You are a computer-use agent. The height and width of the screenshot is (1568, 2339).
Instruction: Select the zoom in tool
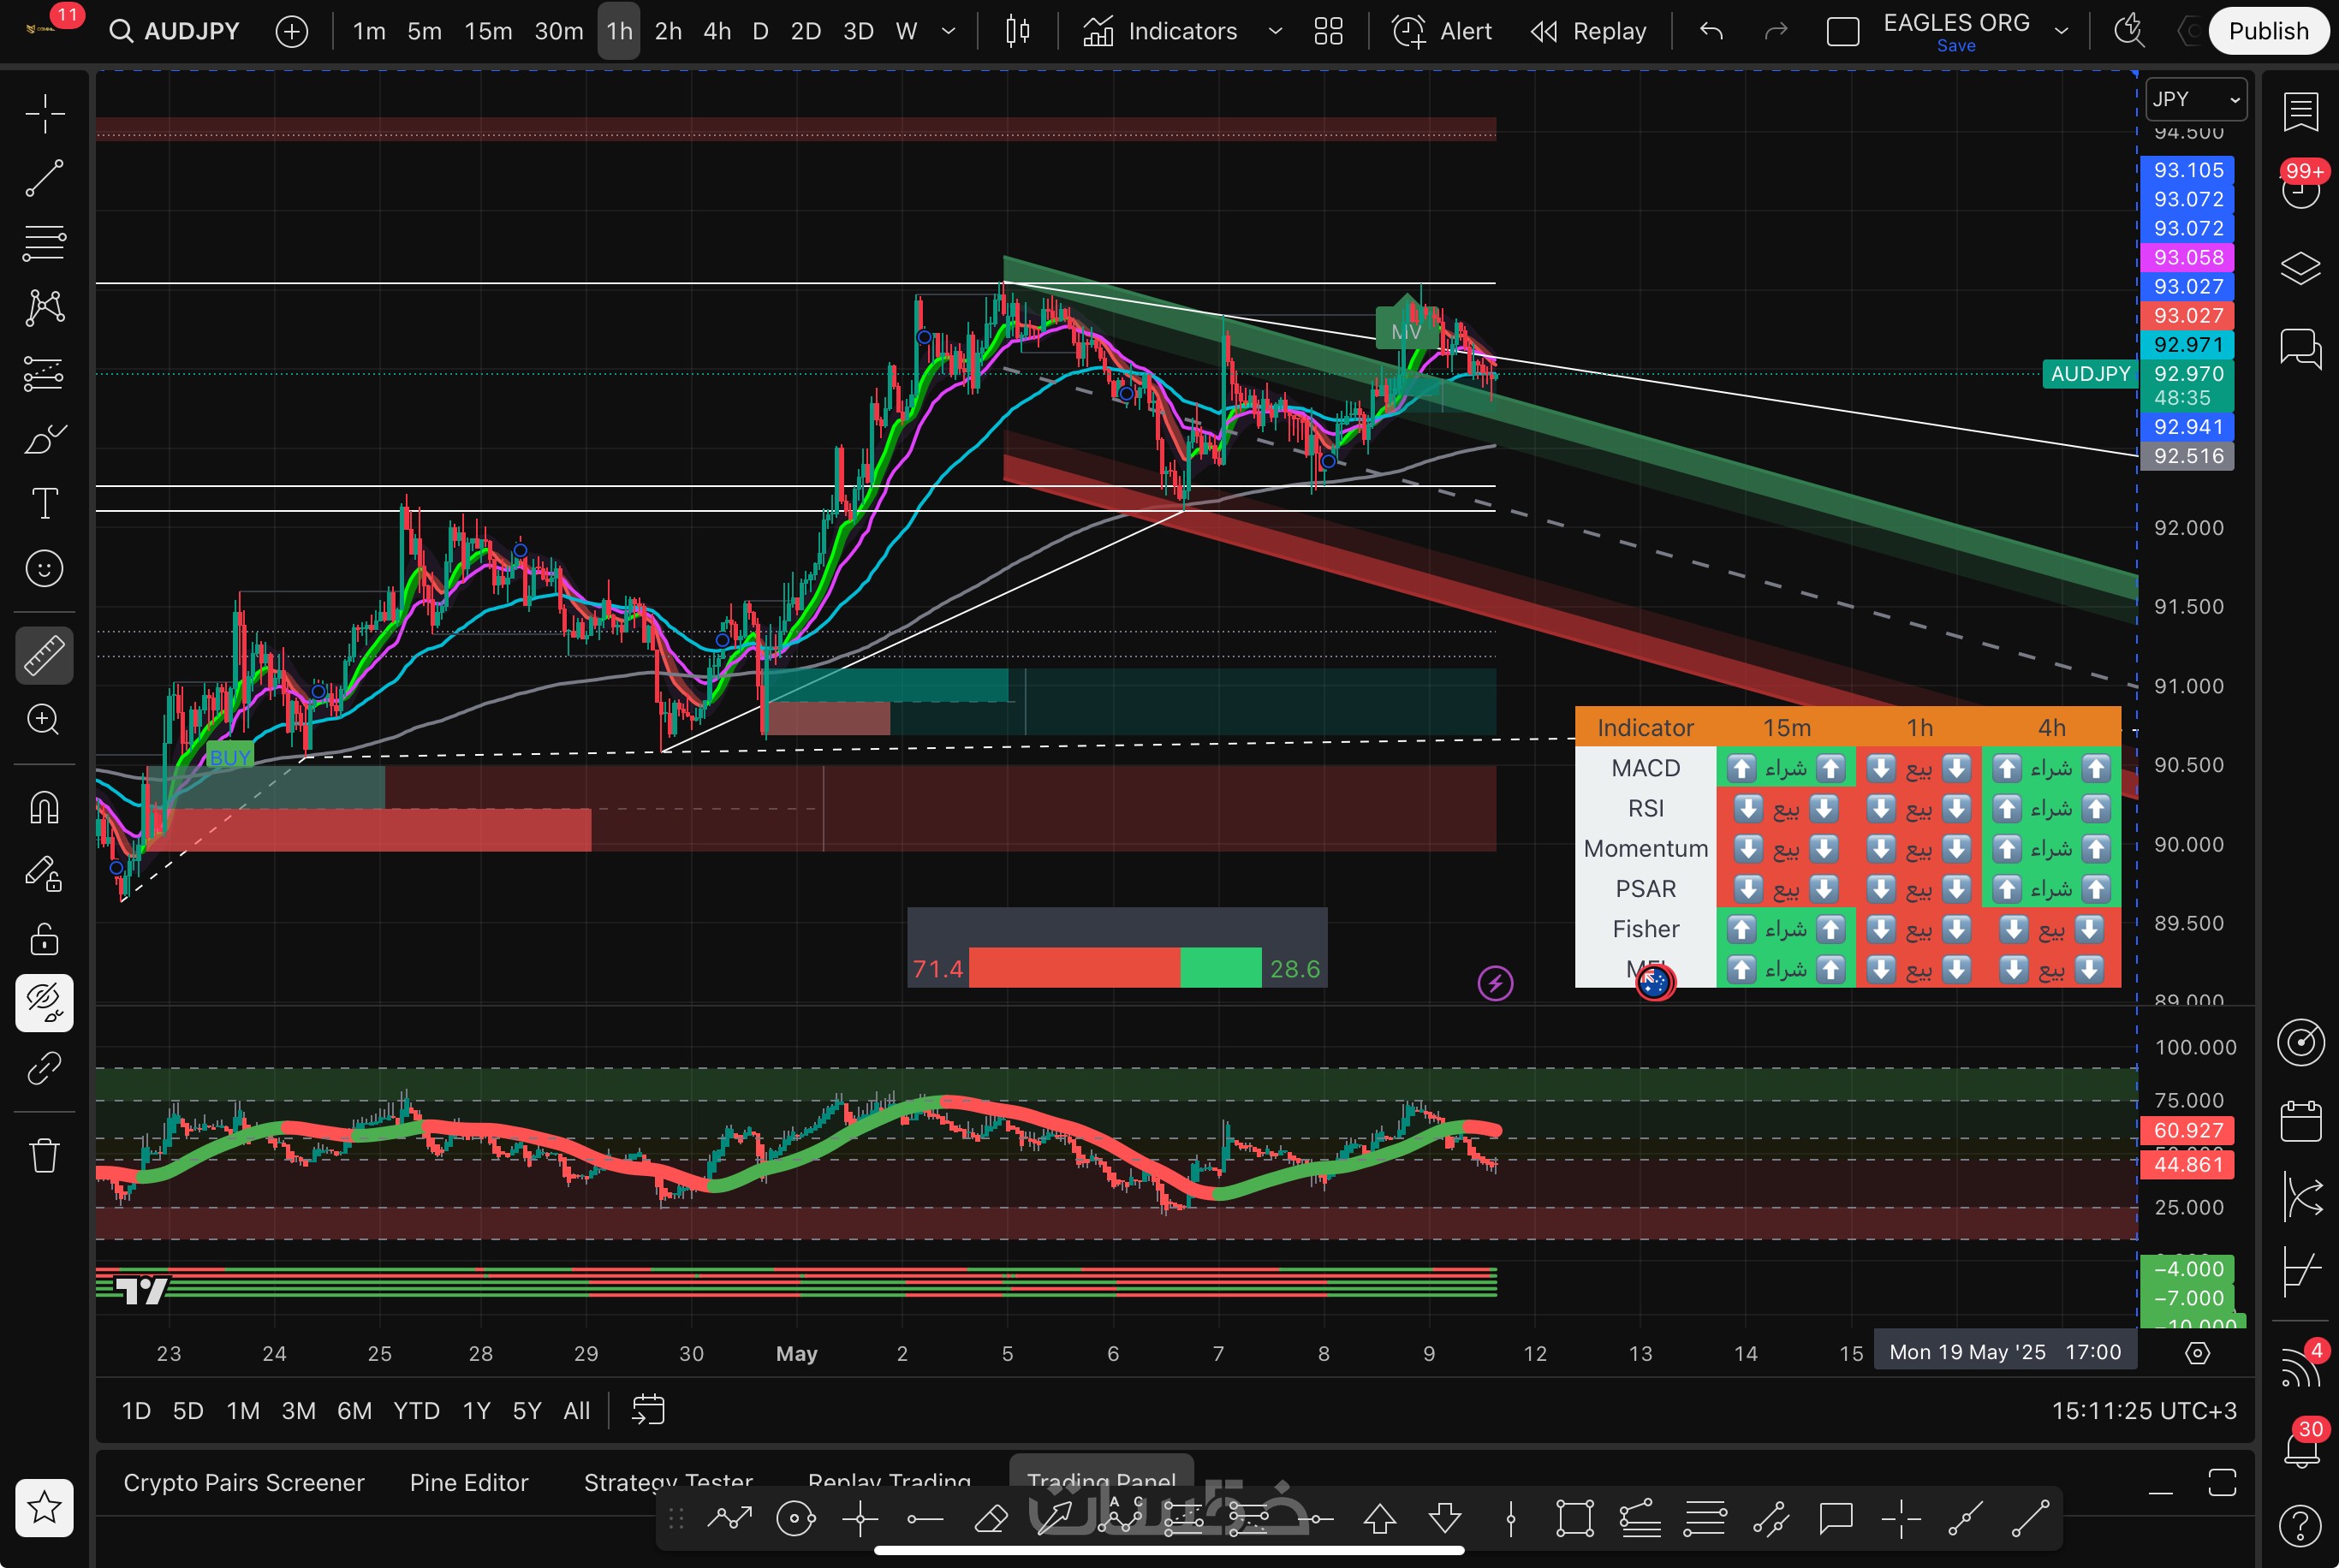click(x=44, y=719)
